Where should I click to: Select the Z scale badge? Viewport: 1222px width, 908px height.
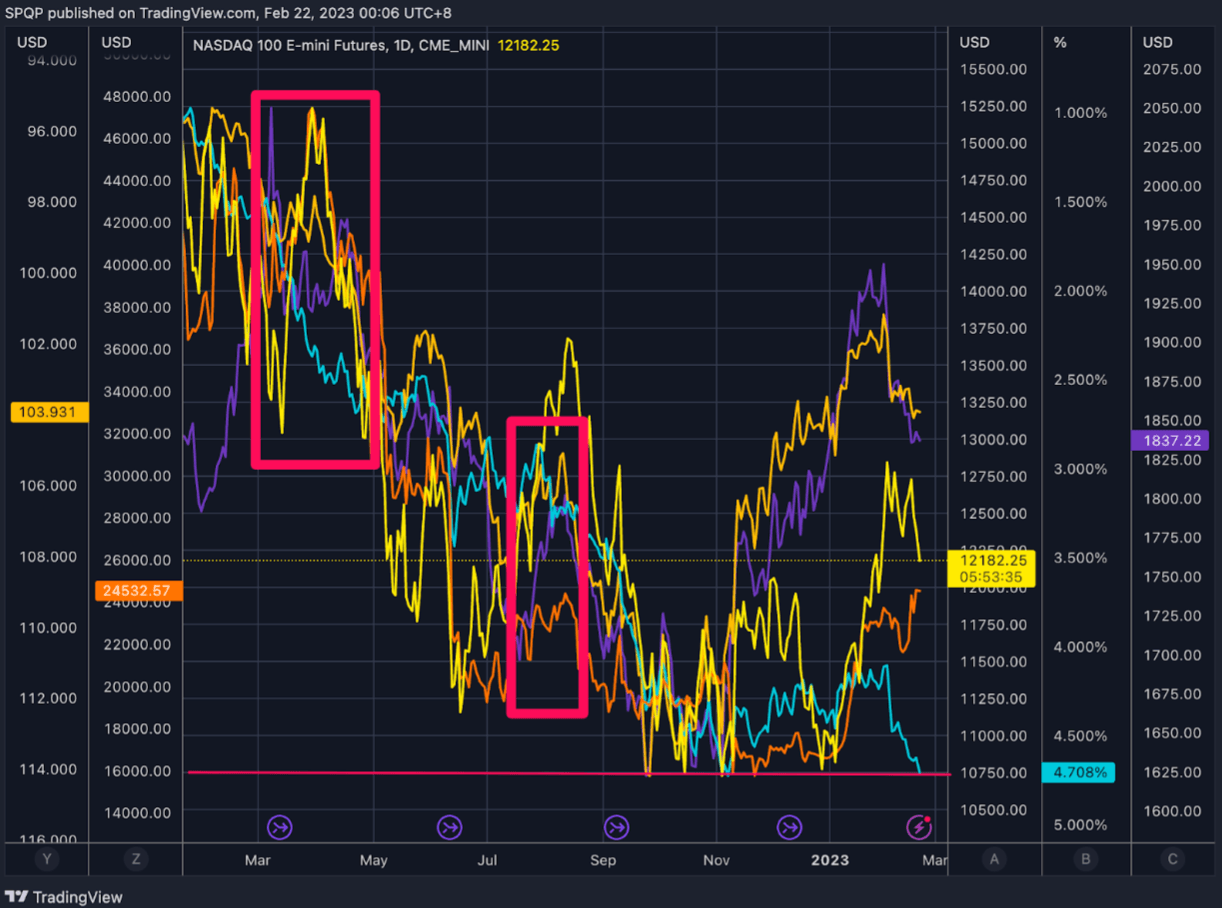[135, 859]
